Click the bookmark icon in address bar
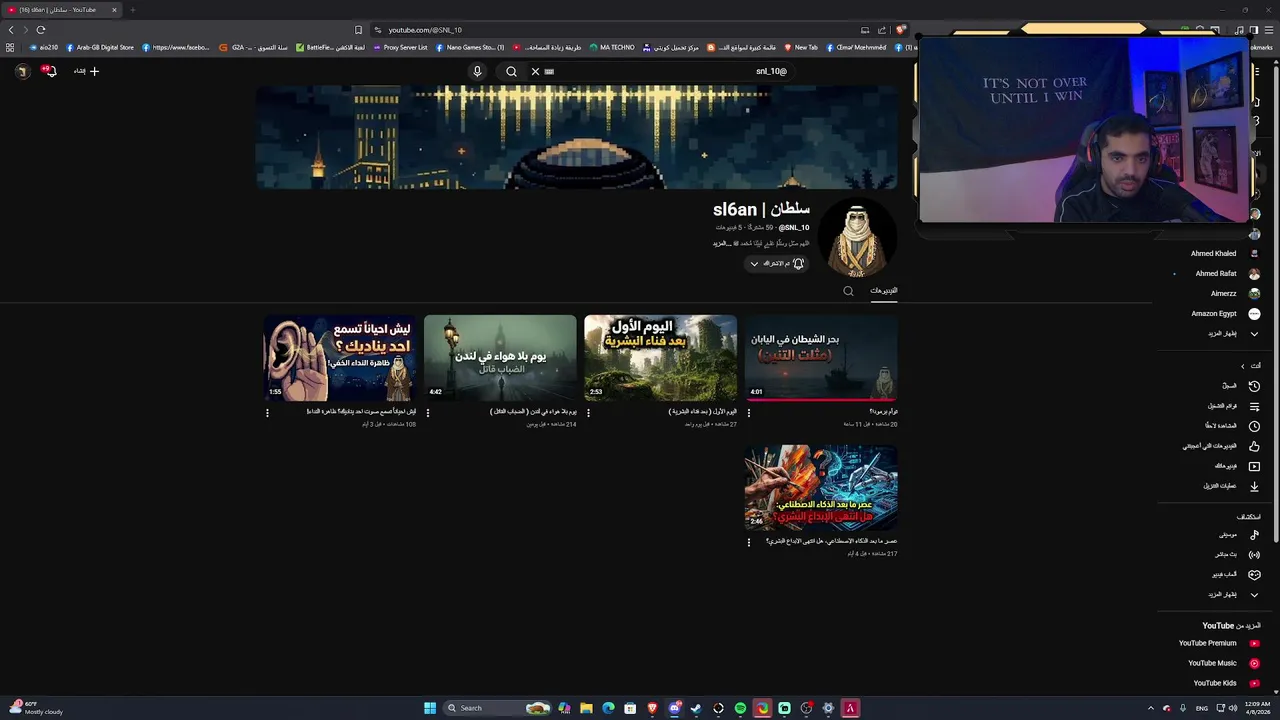The height and width of the screenshot is (720, 1280). [x=358, y=30]
